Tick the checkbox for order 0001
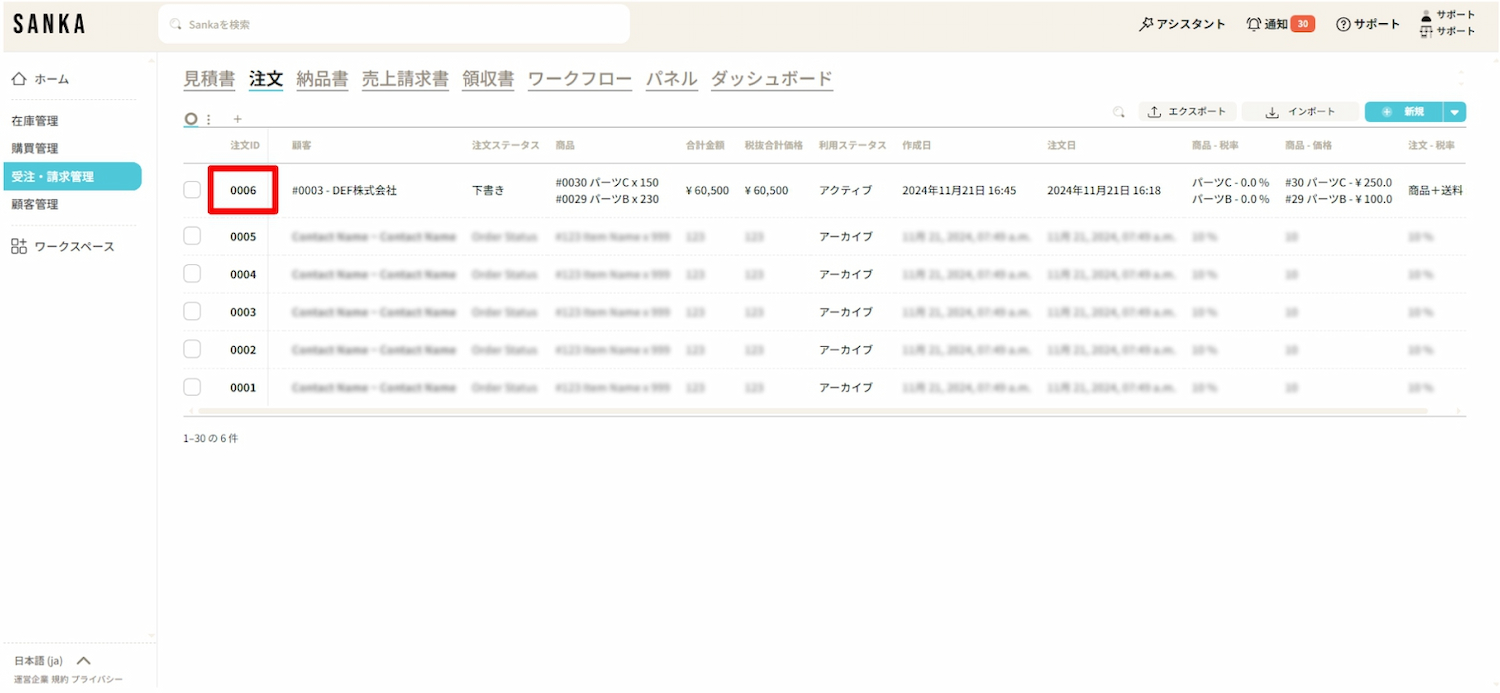1500x693 pixels. click(192, 387)
